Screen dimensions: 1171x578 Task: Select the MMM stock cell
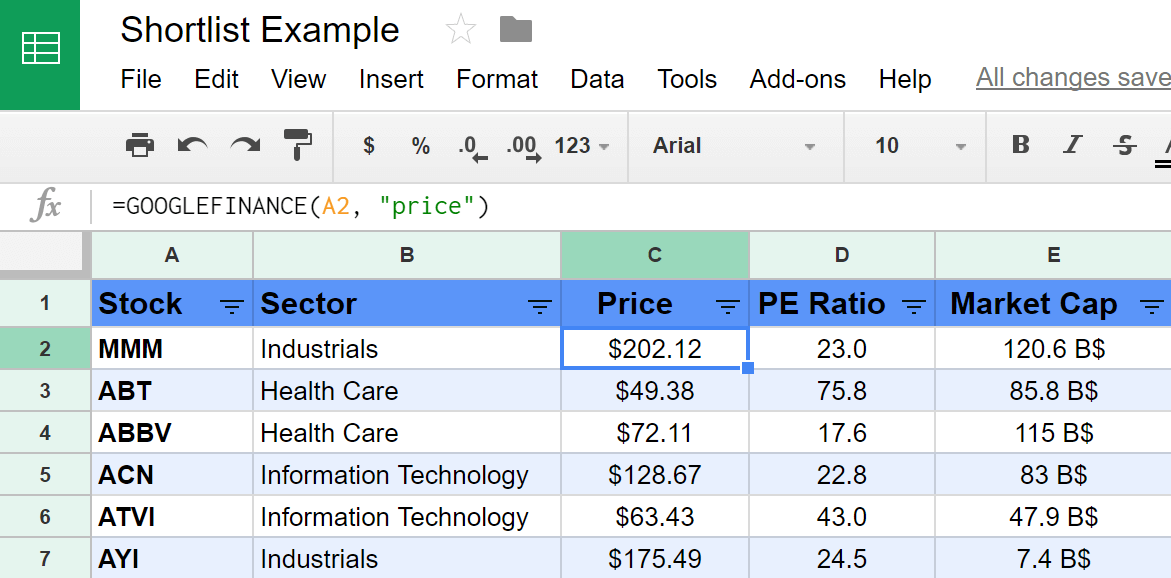coord(172,349)
